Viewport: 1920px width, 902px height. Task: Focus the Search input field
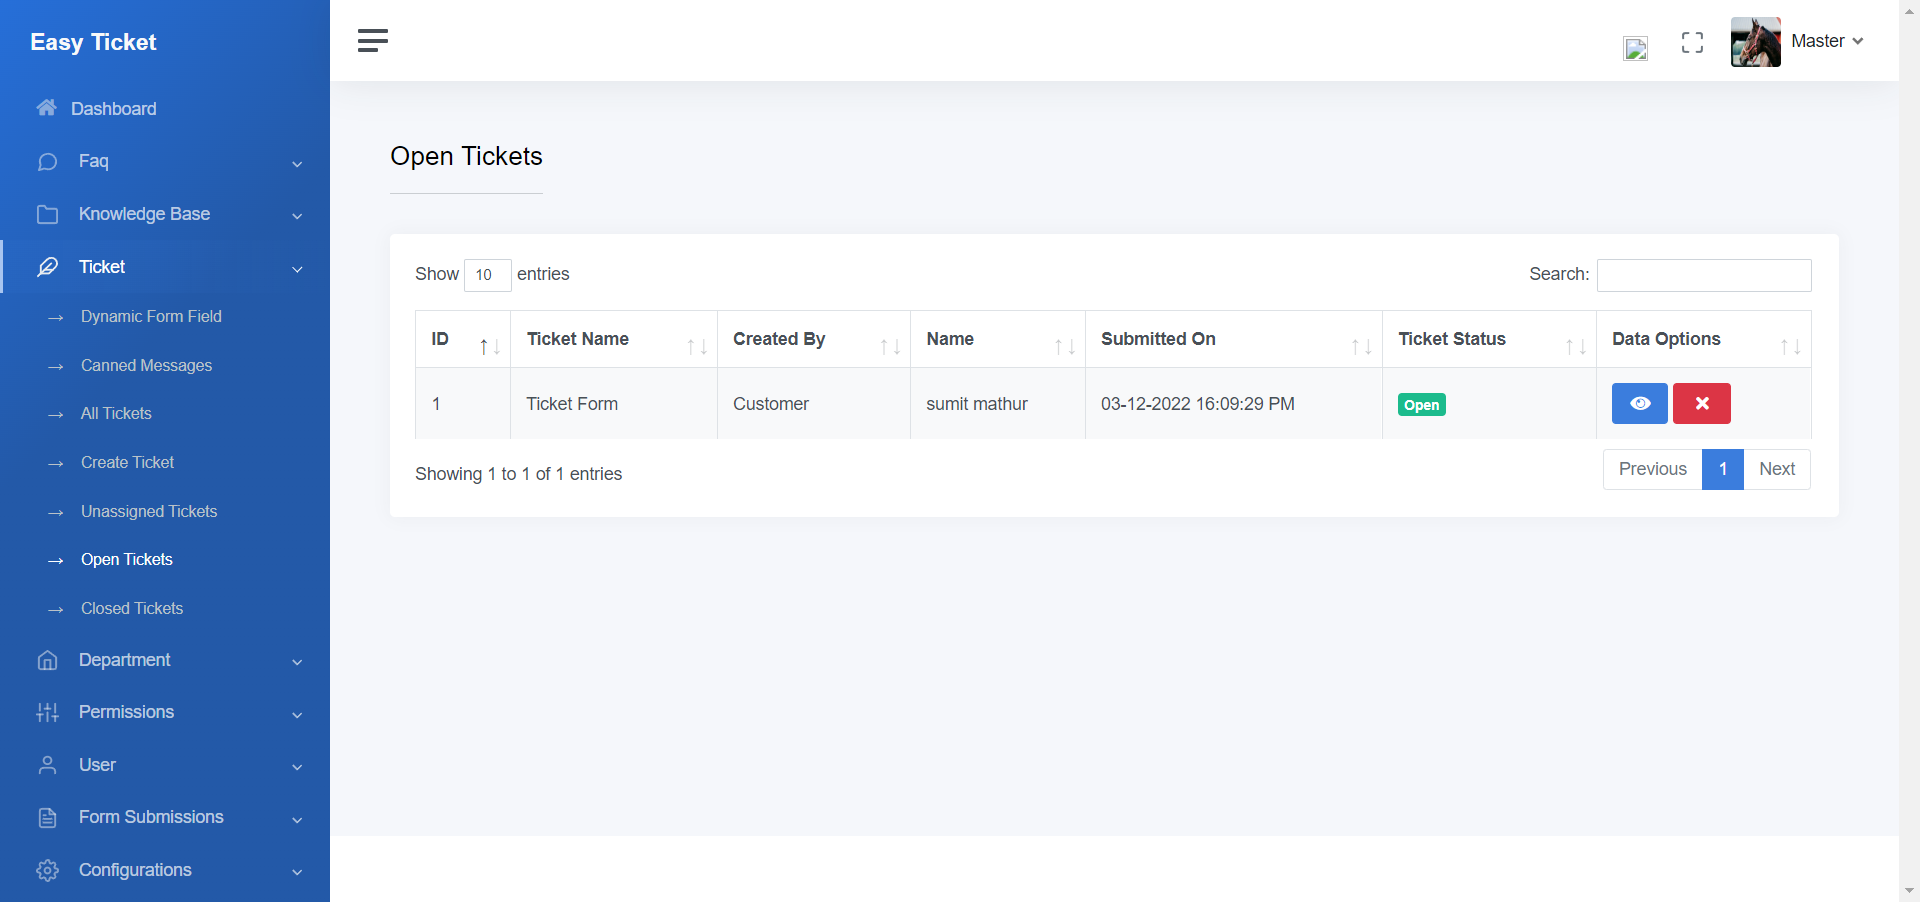pos(1703,275)
